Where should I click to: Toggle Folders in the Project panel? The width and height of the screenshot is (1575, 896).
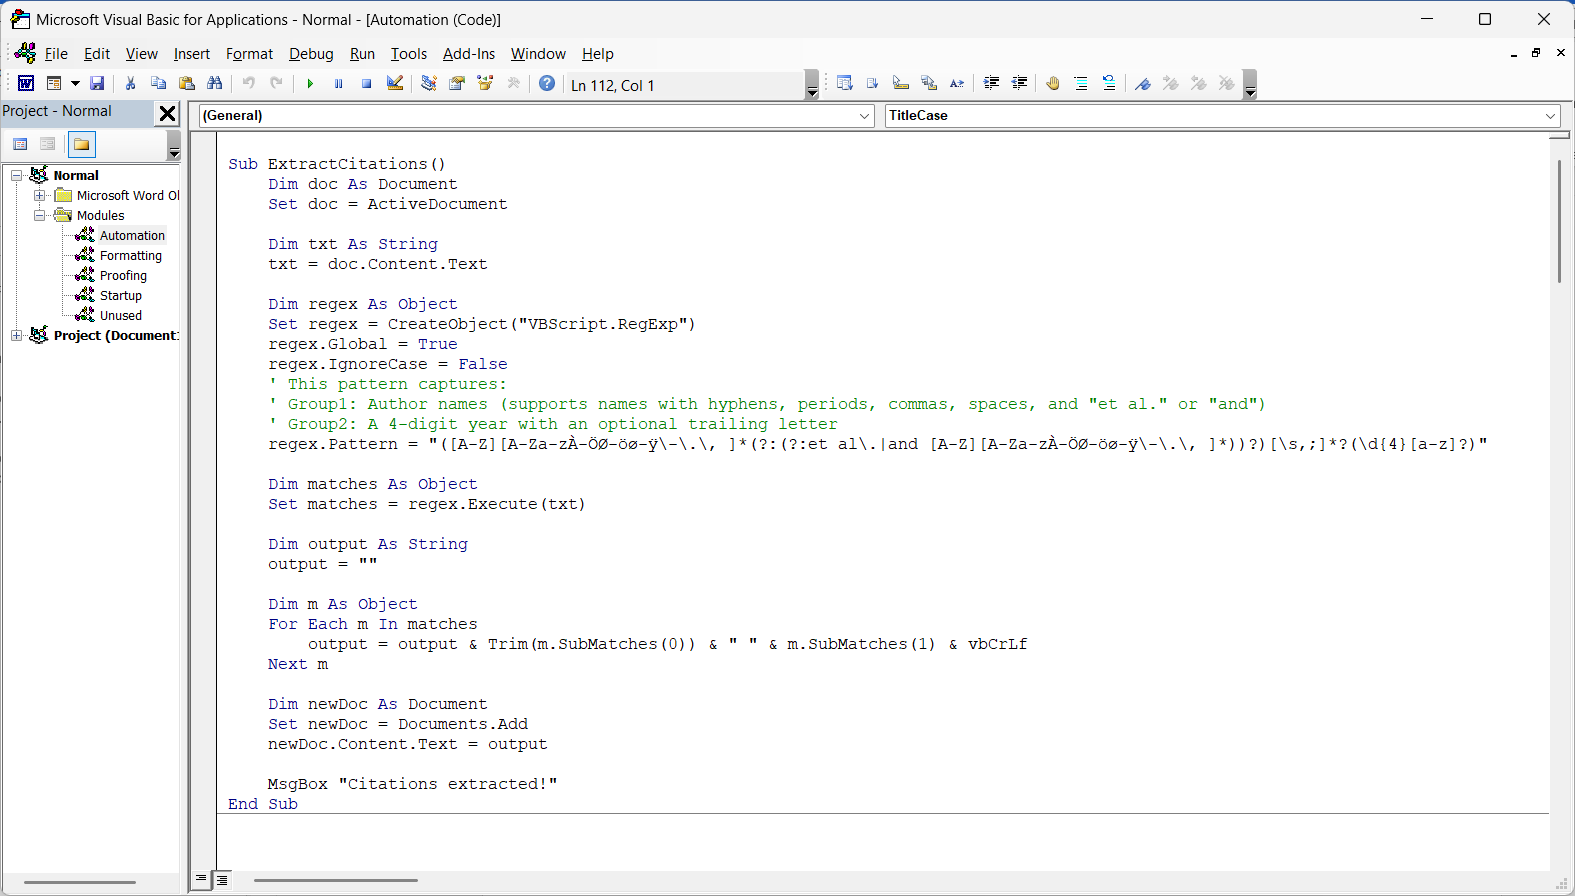tap(82, 144)
